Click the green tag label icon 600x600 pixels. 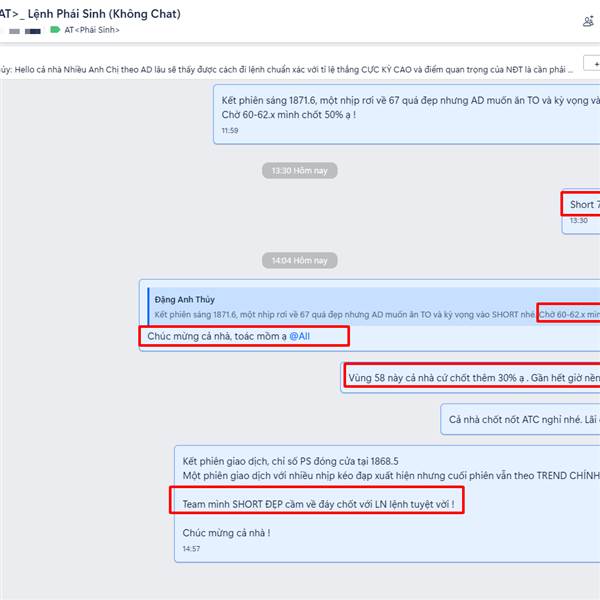click(x=55, y=30)
